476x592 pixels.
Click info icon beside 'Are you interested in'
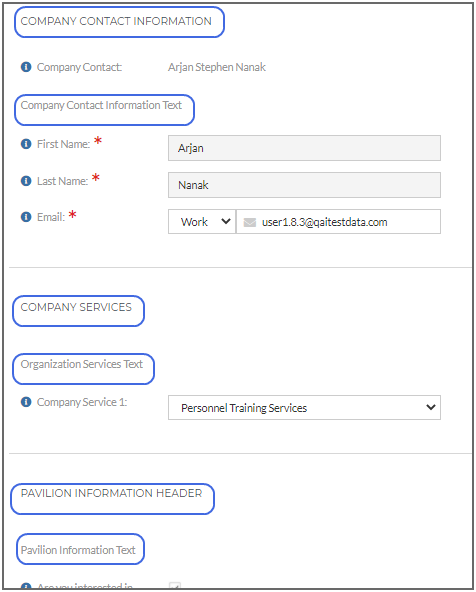pos(26,586)
